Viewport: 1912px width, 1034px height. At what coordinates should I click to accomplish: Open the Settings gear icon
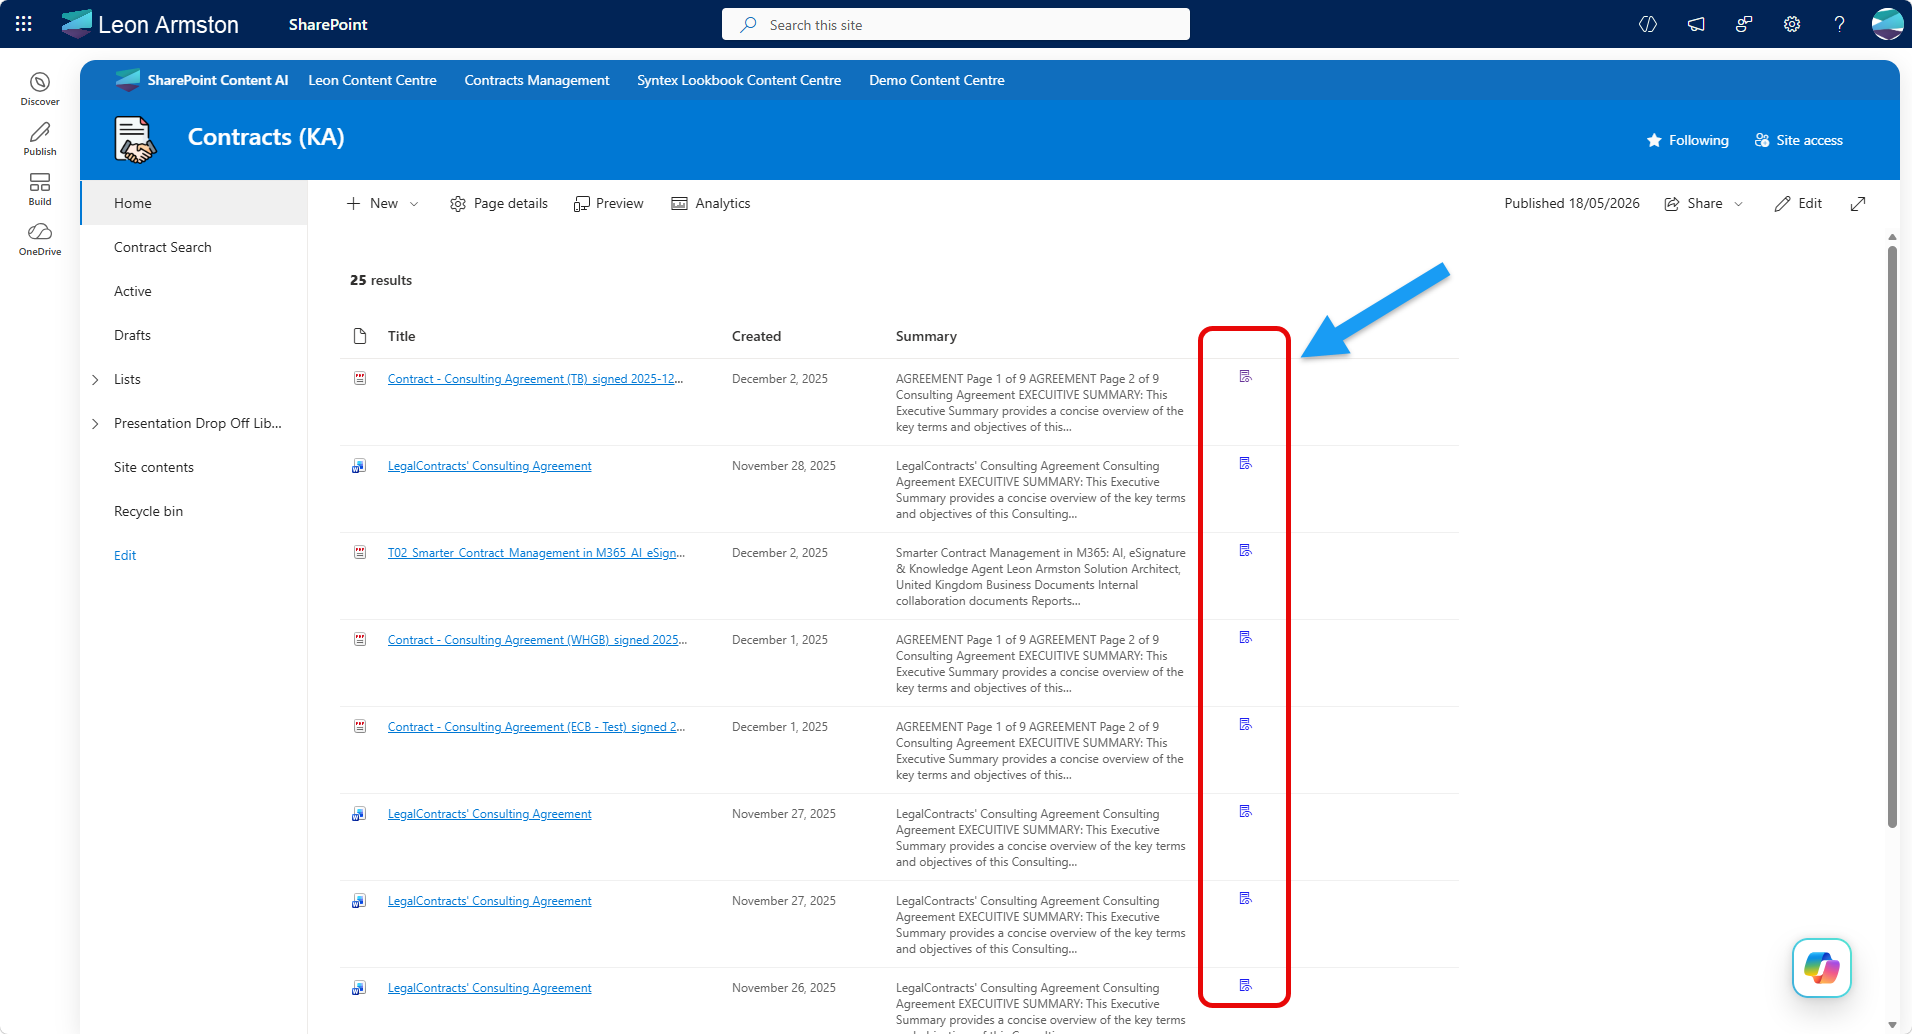point(1792,24)
